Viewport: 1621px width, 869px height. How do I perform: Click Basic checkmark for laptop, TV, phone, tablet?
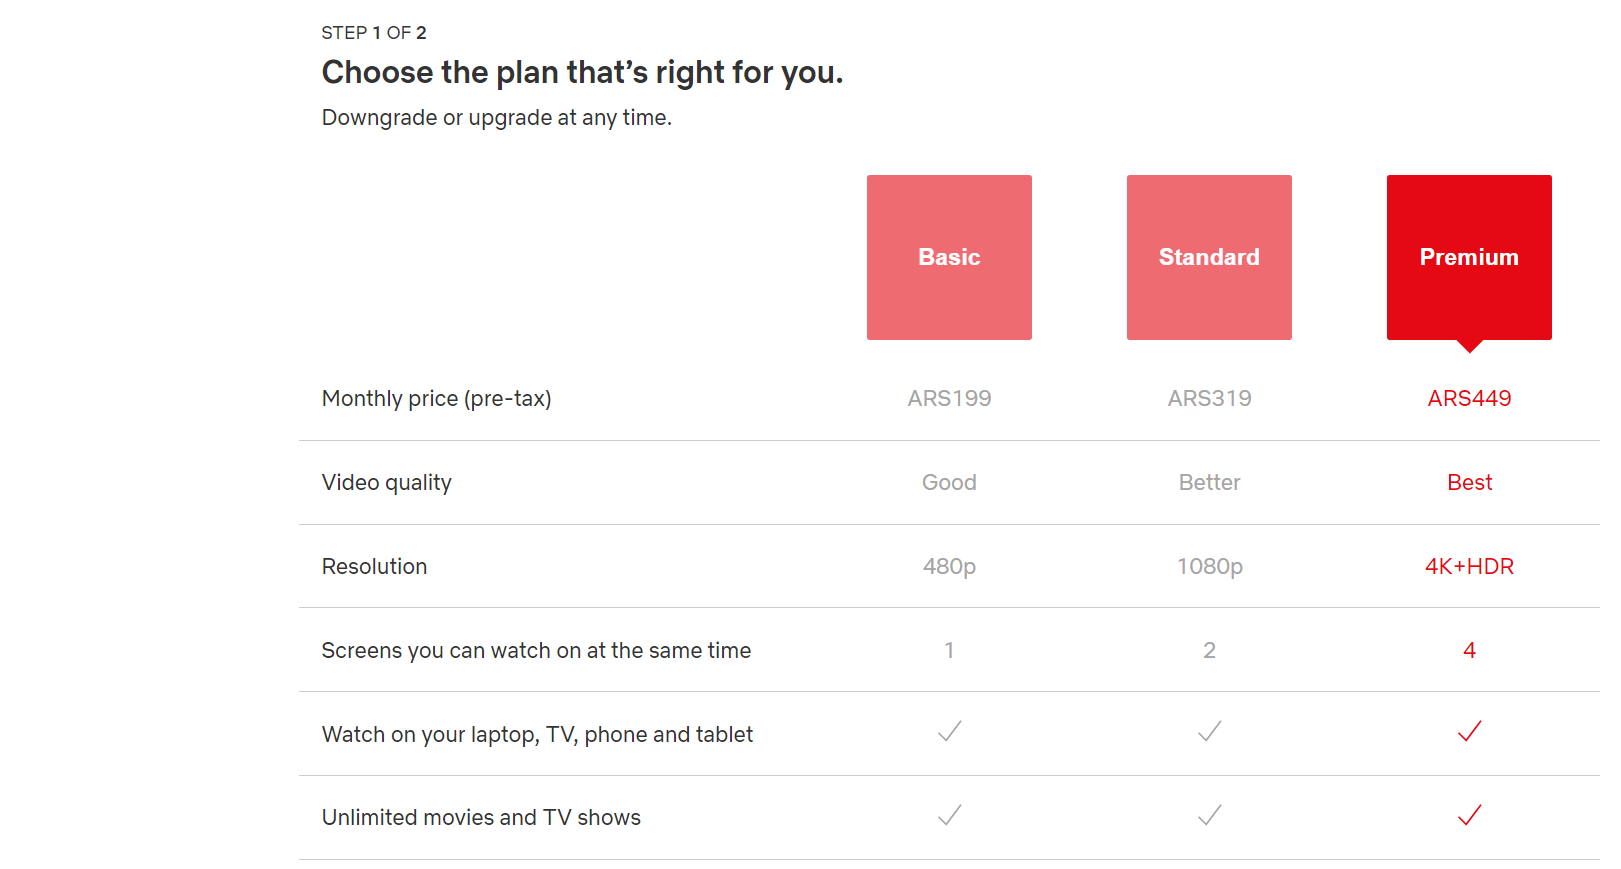[949, 732]
